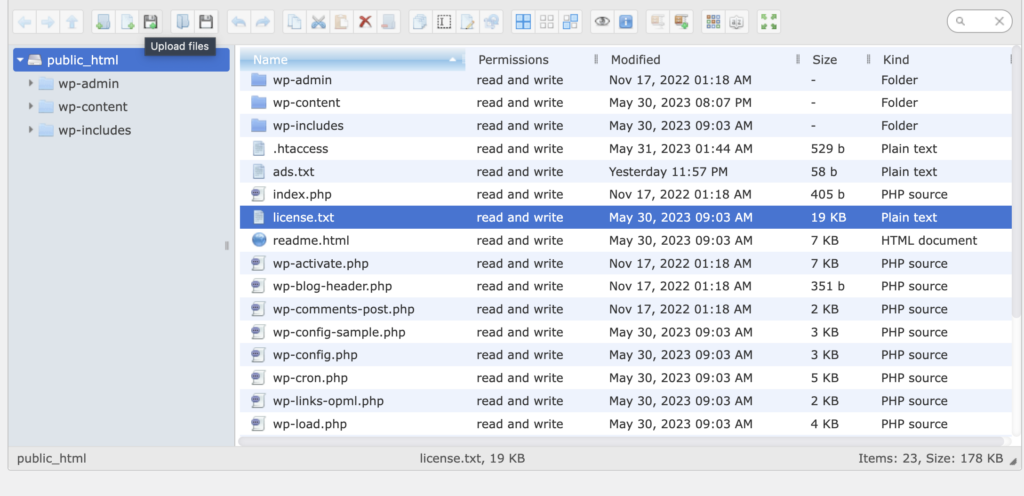
Task: Select wp-includes folder in tree sidebar
Action: point(94,130)
